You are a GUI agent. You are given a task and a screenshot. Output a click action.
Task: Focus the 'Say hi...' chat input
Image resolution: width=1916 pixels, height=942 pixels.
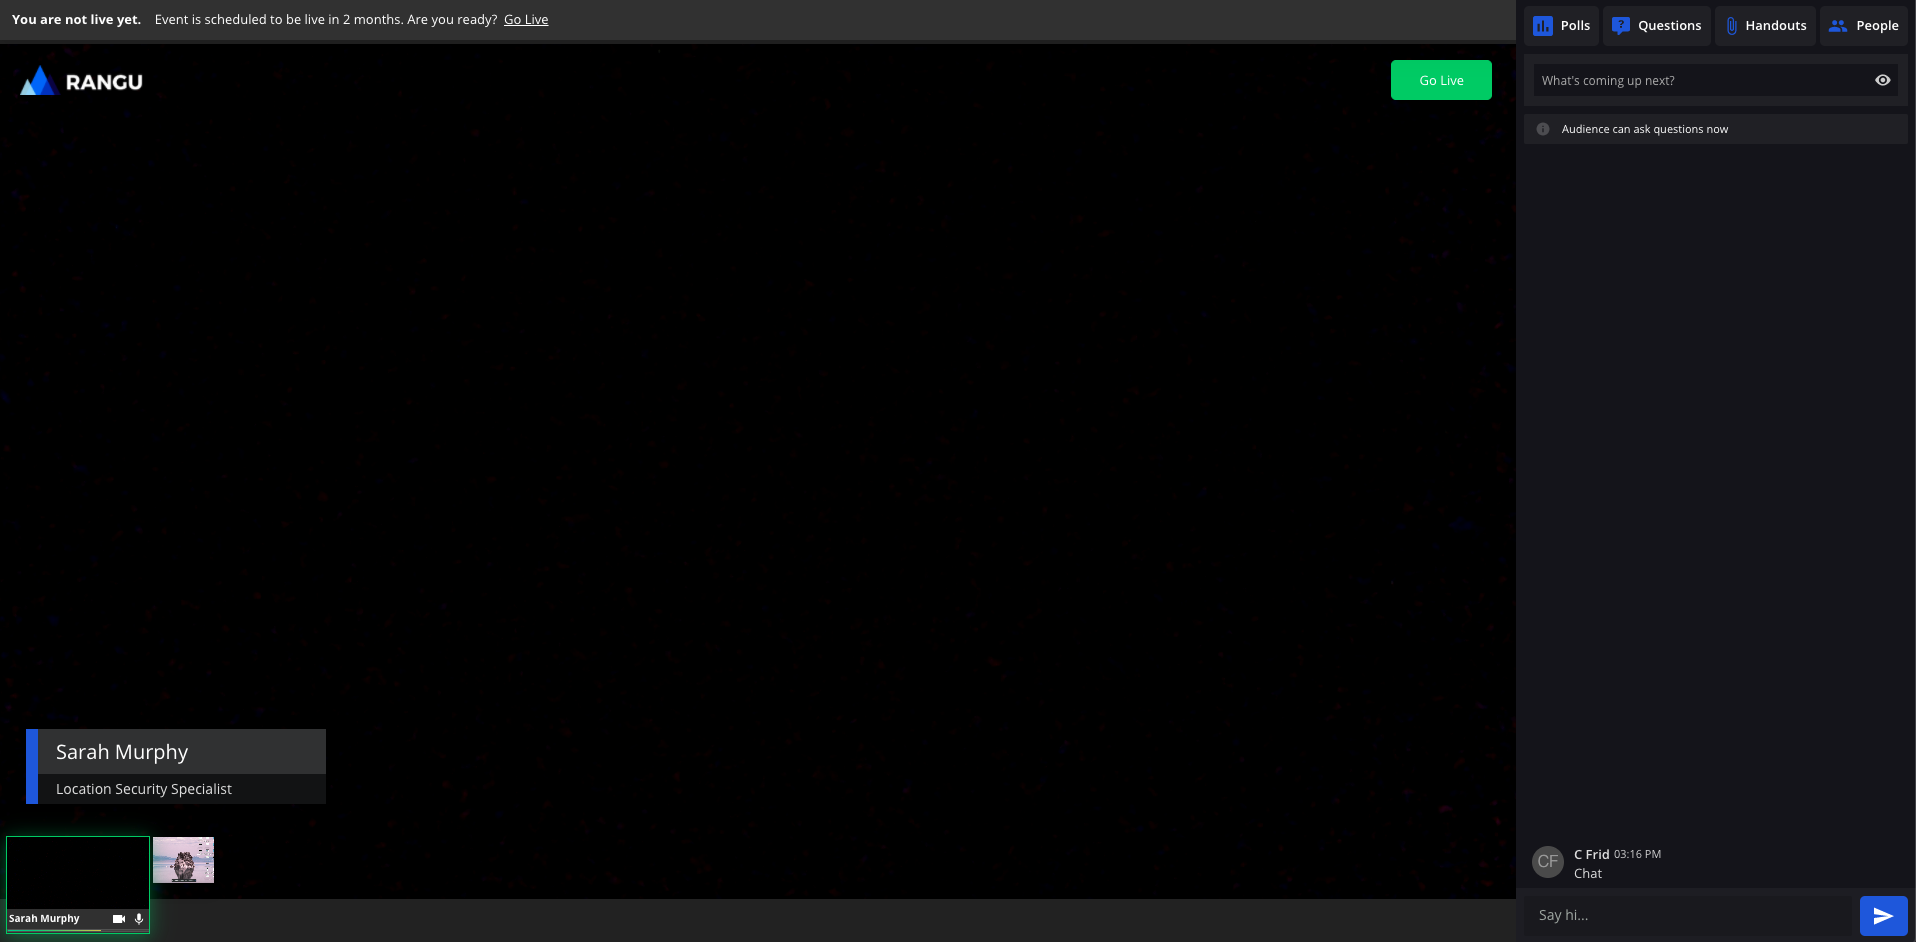pyautogui.click(x=1690, y=915)
